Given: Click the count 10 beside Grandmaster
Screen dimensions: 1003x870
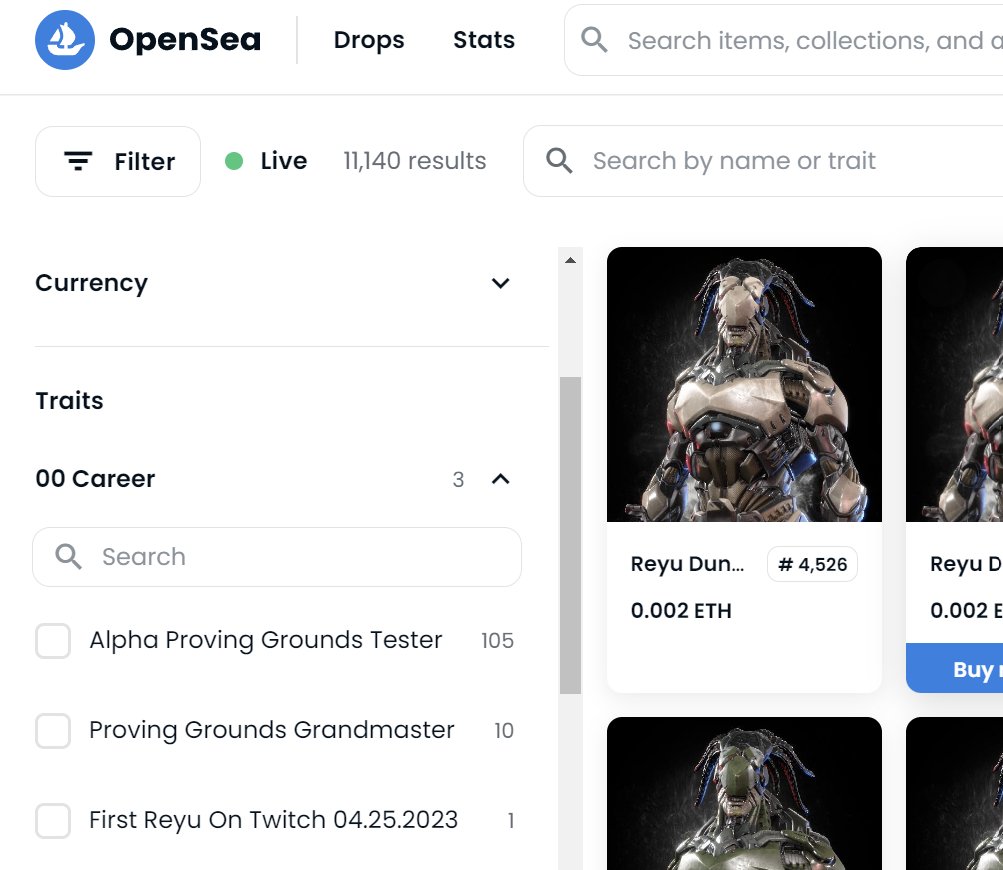Looking at the screenshot, I should 503,731.
